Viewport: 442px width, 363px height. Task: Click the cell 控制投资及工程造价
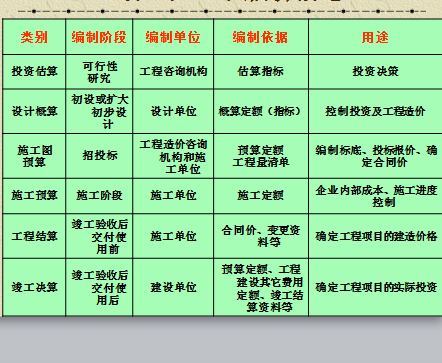coord(375,111)
